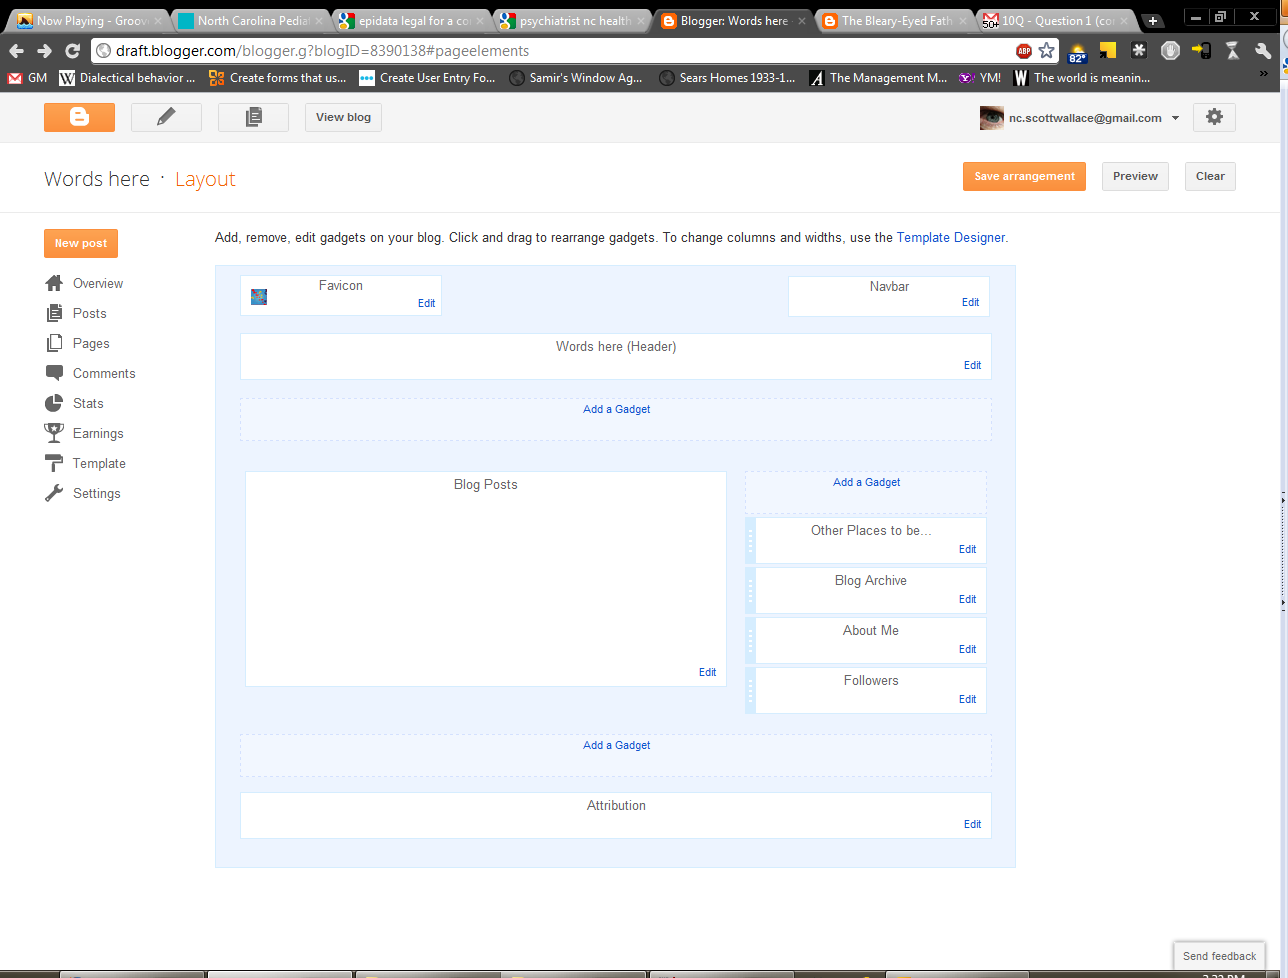Expand the nc.scottwallace@gmail.com account dropdown
The height and width of the screenshot is (978, 1288).
(x=1175, y=118)
